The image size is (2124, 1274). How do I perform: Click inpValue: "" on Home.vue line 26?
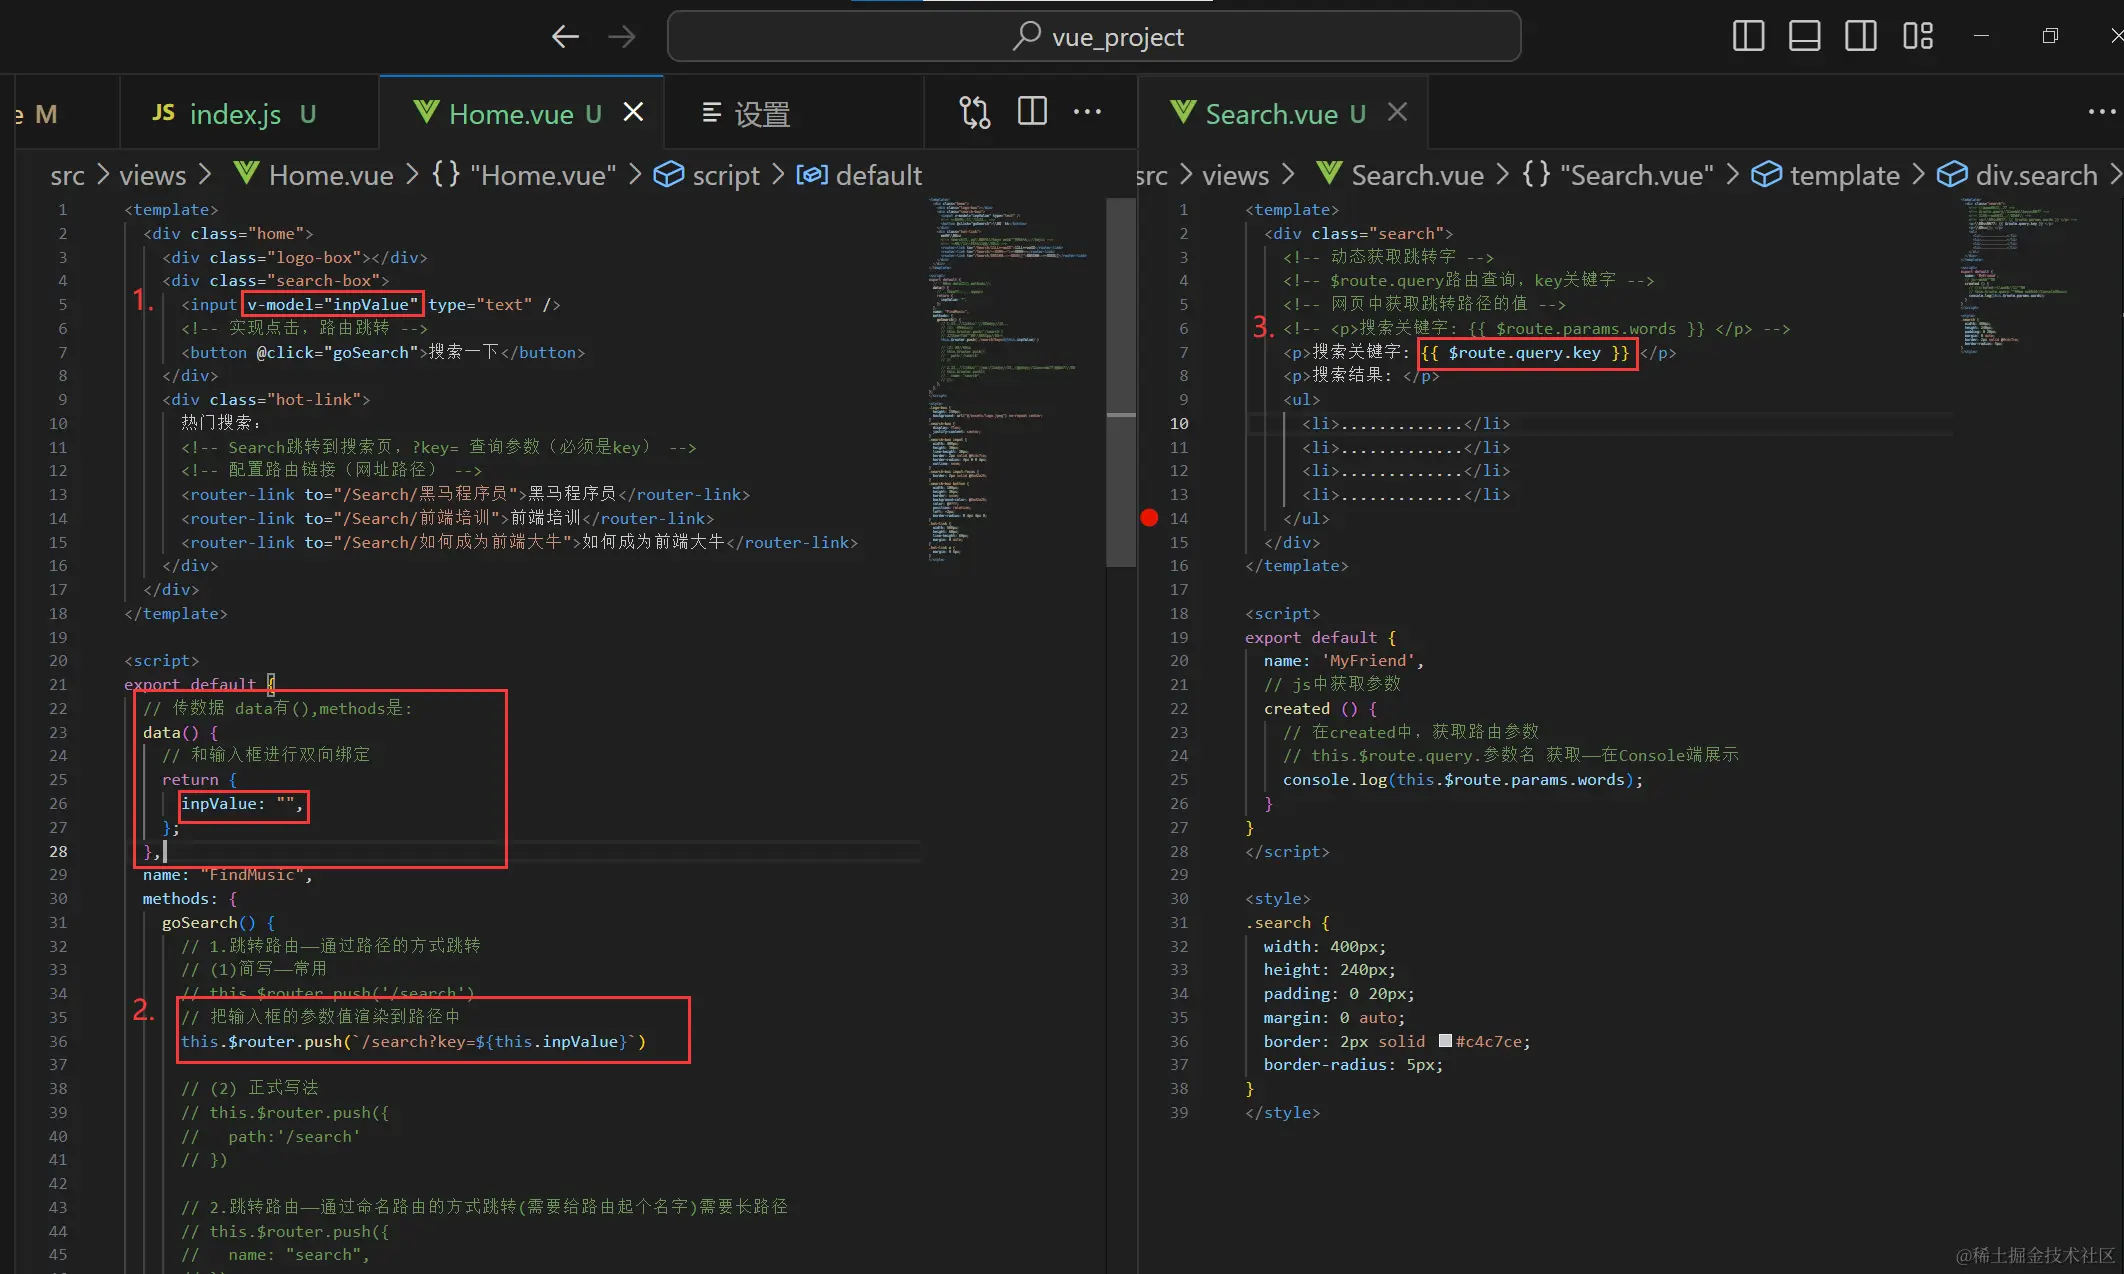tap(241, 804)
